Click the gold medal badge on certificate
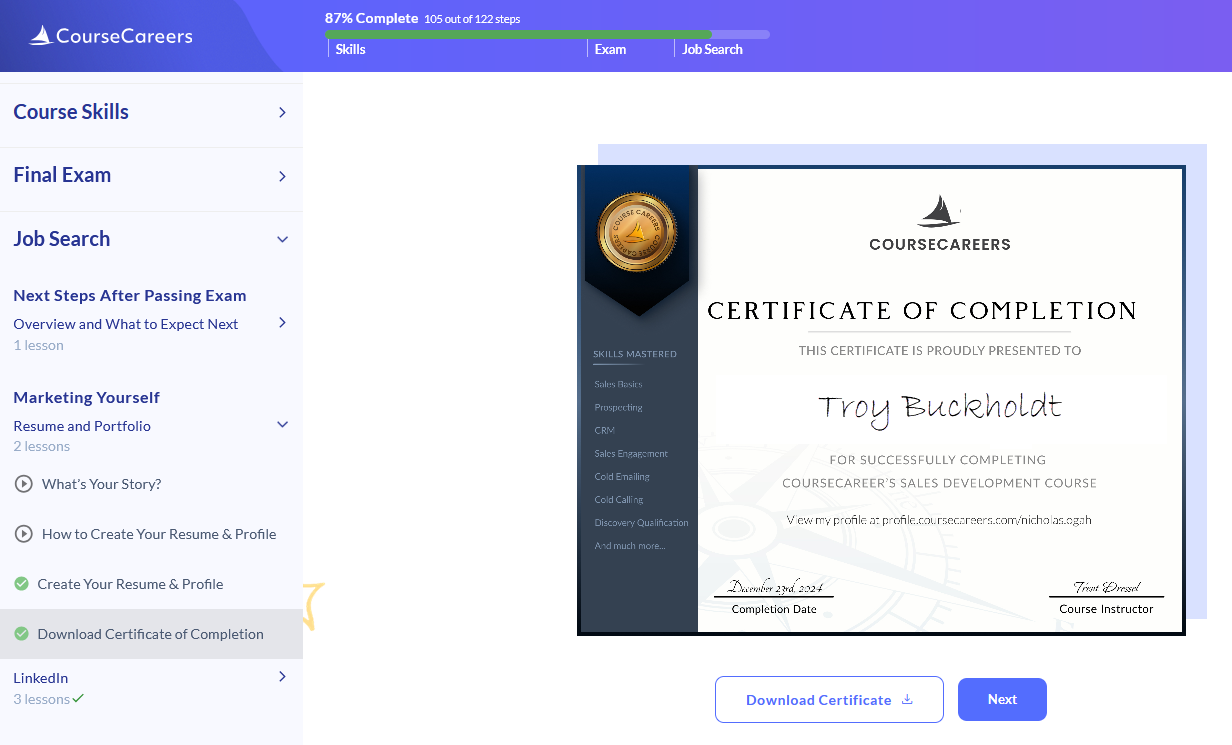This screenshot has width=1232, height=745. pyautogui.click(x=637, y=232)
